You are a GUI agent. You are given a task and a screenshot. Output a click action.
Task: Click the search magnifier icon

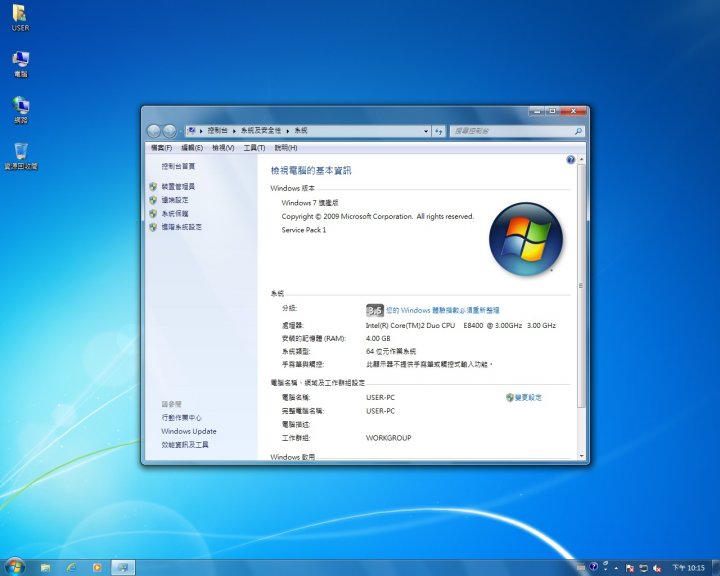click(x=578, y=131)
